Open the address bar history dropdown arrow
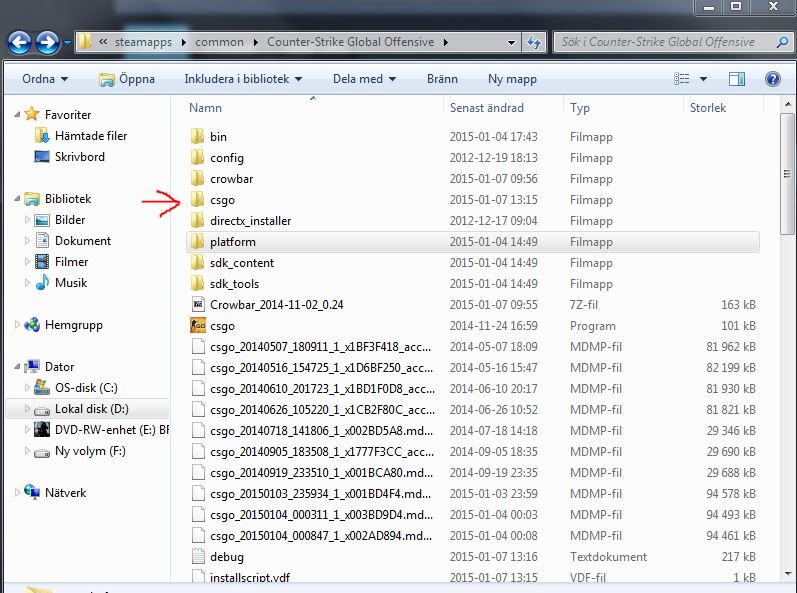The image size is (797, 593). click(511, 43)
